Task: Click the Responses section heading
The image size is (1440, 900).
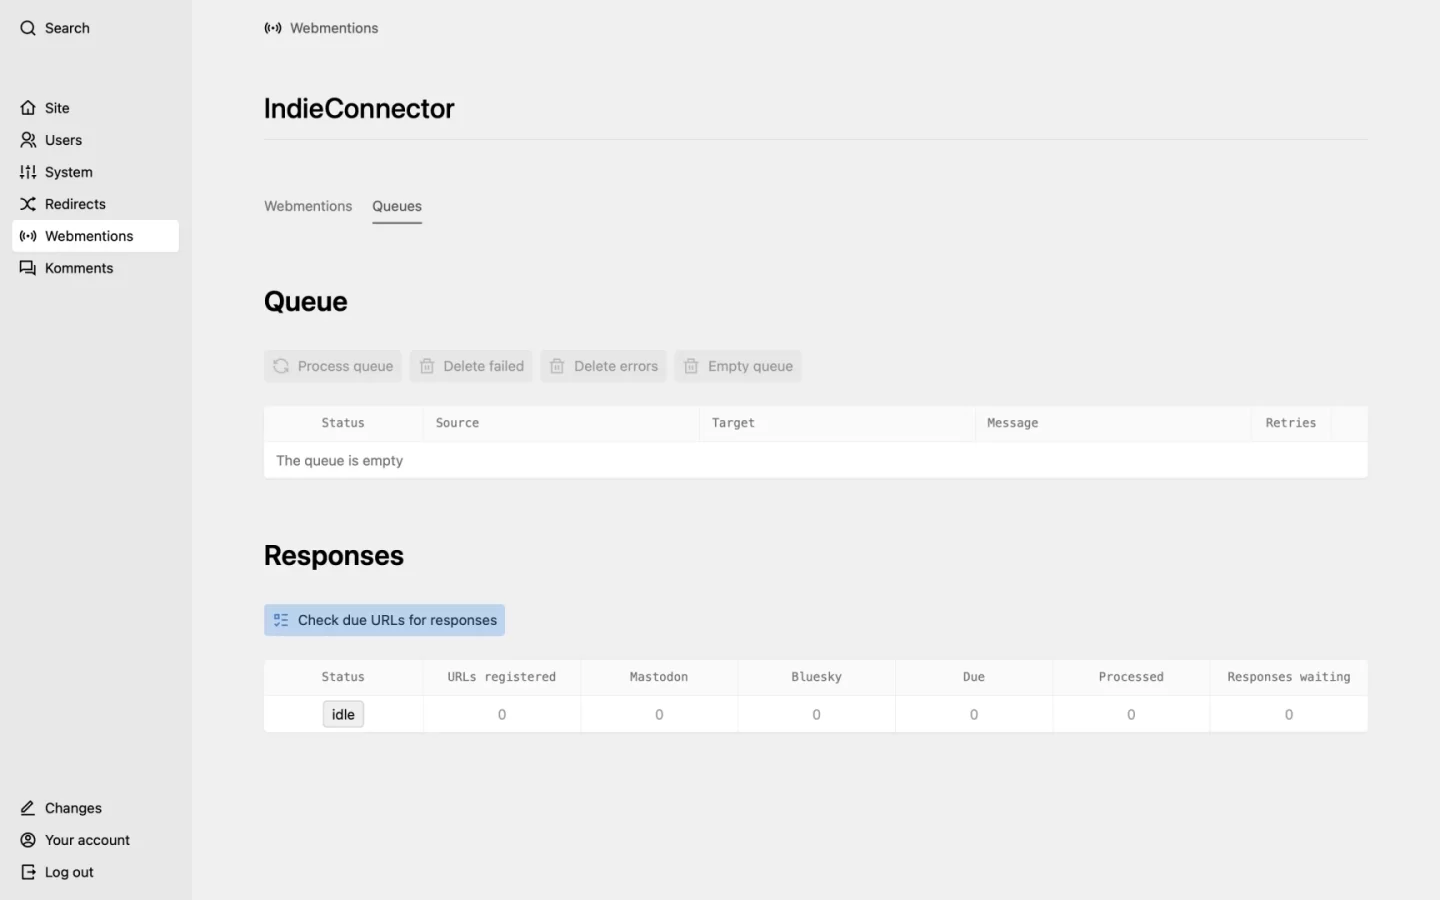Action: (334, 556)
